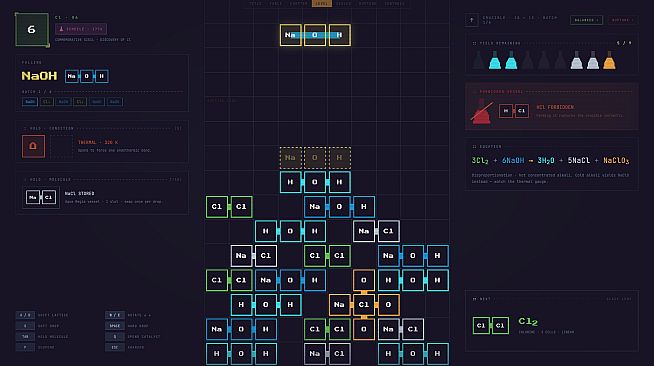Click the yellow NaOH falling label
654x366 pixels.
(39, 76)
